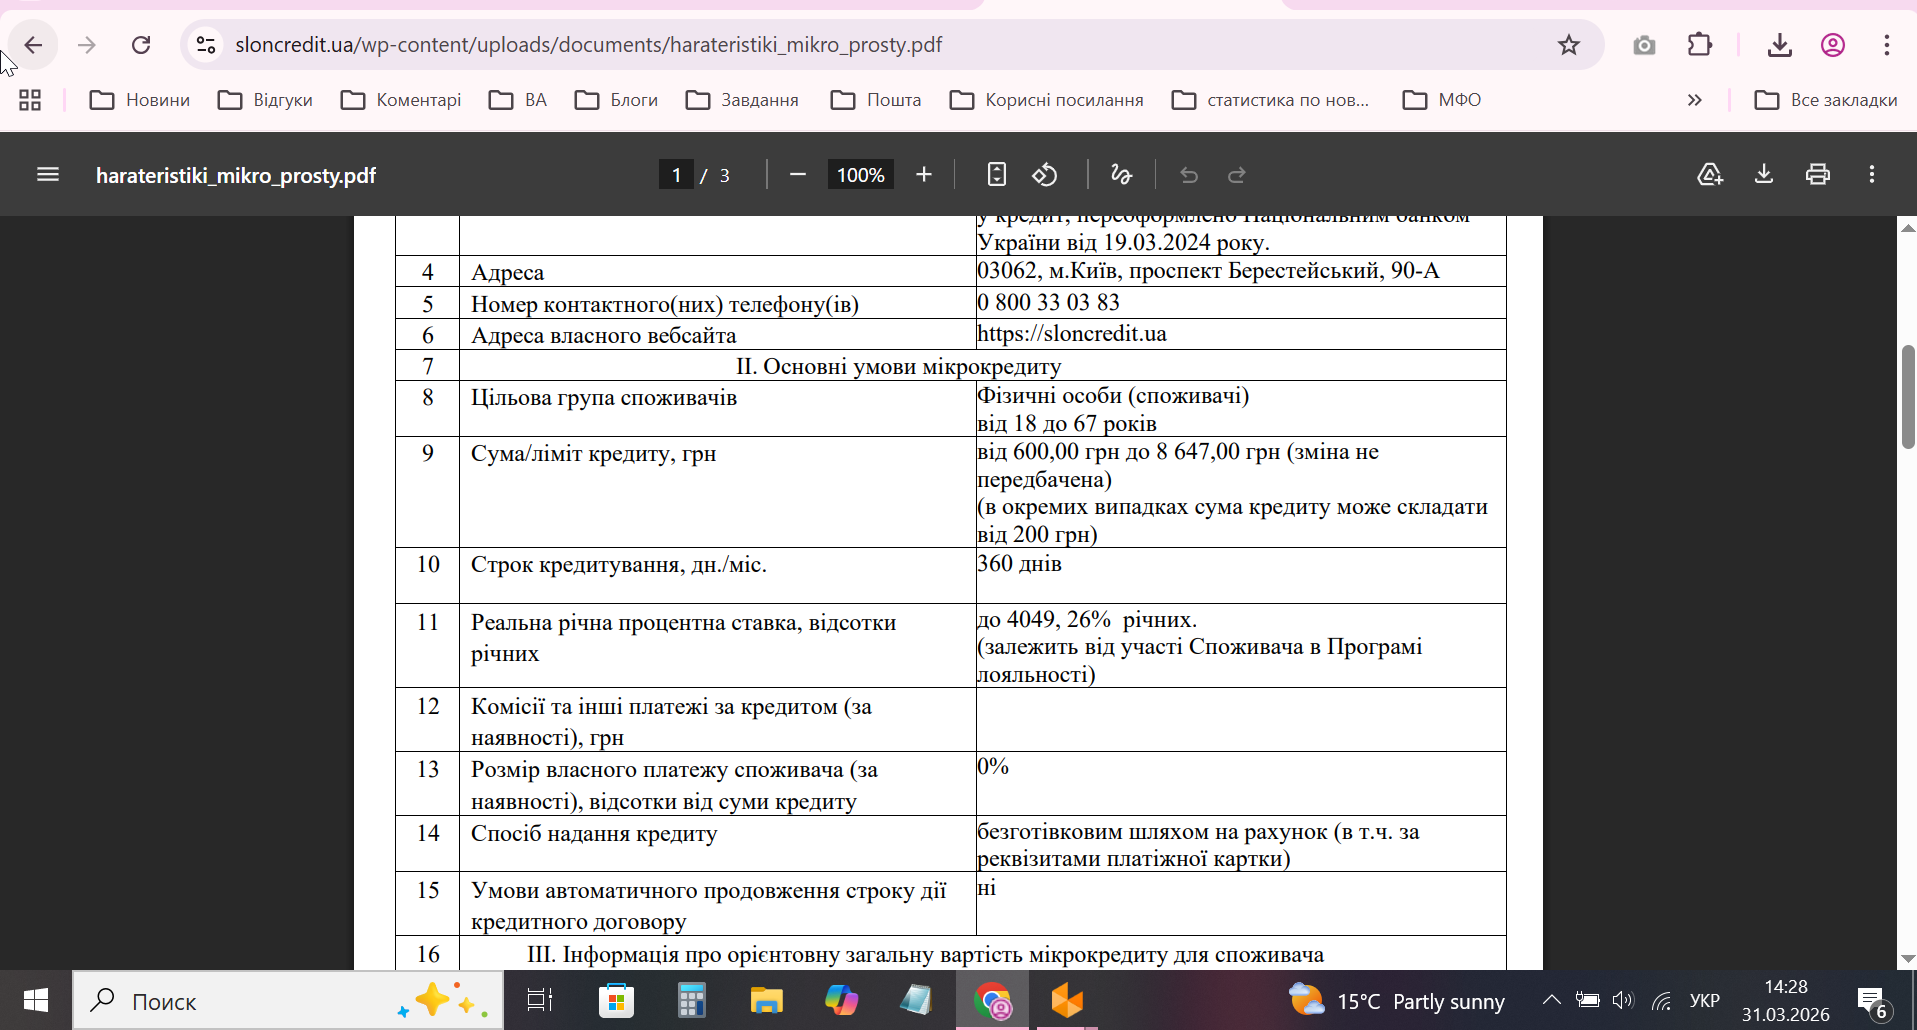Fit the PDF to page

click(996, 175)
